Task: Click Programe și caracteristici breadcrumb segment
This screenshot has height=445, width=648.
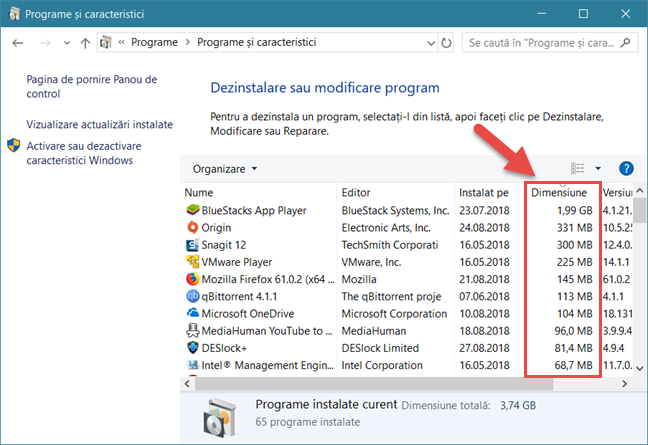Action: pos(257,42)
